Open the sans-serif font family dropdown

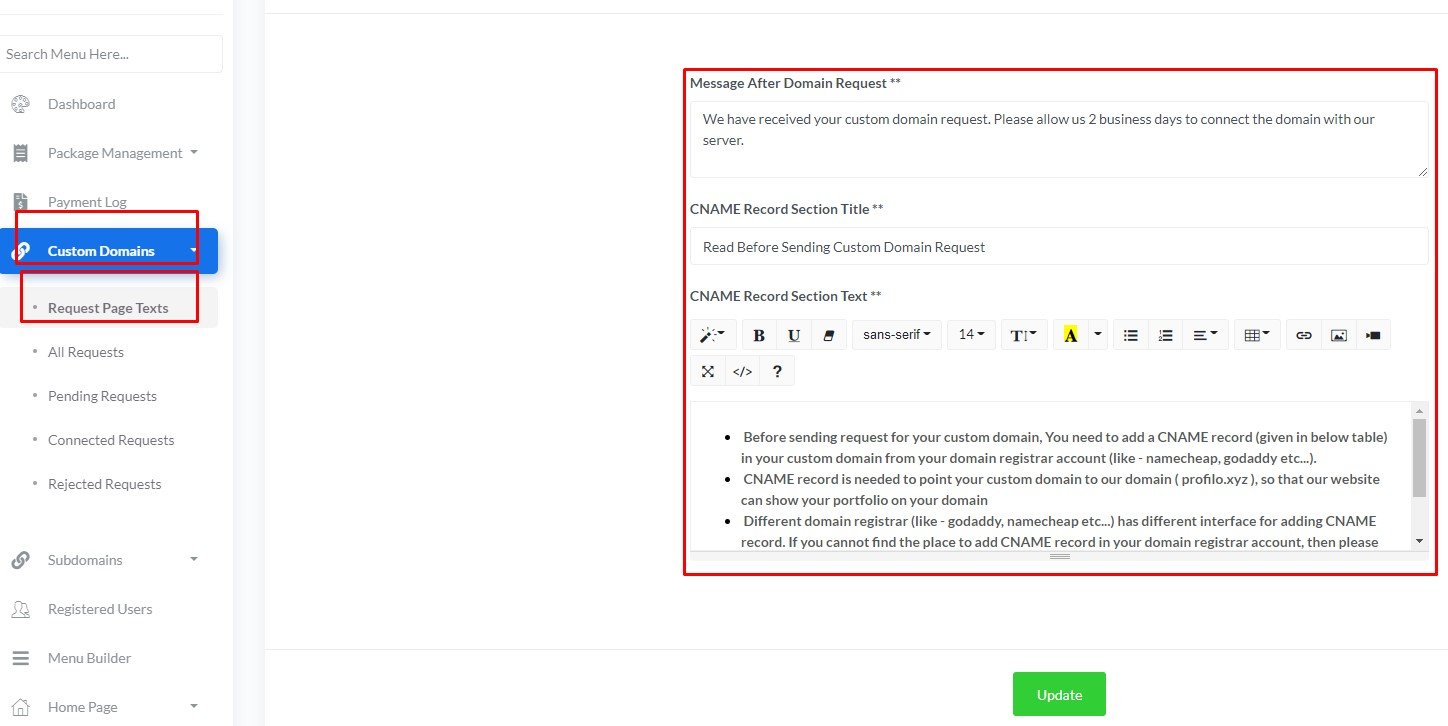coord(896,334)
